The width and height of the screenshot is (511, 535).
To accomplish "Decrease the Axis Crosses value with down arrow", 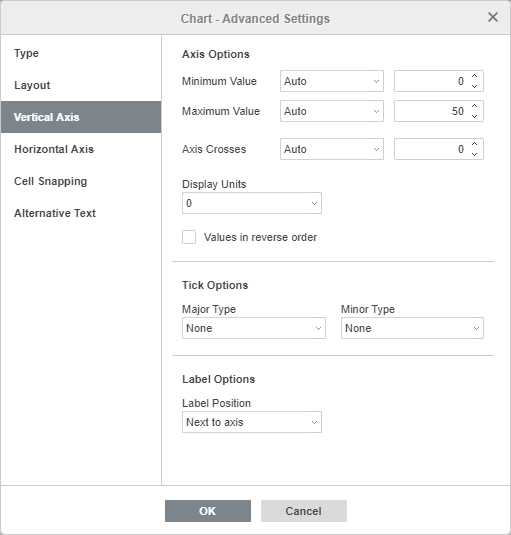I will click(x=474, y=154).
